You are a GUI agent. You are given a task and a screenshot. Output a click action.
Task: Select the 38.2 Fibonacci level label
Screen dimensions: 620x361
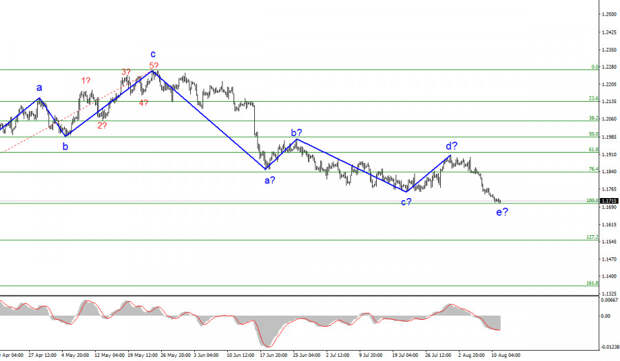pos(594,118)
